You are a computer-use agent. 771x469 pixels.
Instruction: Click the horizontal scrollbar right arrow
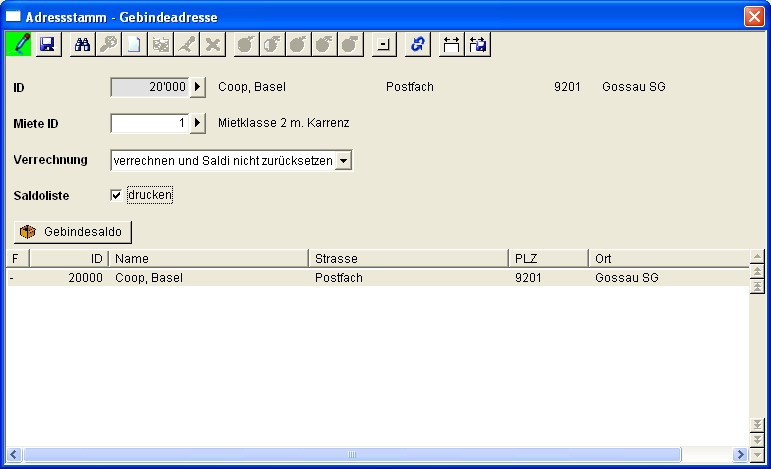pos(740,455)
